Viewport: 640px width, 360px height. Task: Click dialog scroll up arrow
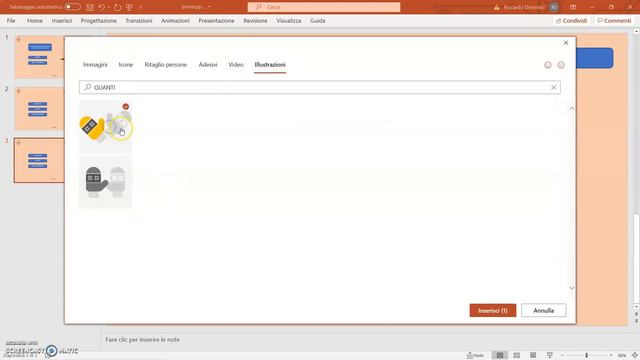pyautogui.click(x=572, y=108)
